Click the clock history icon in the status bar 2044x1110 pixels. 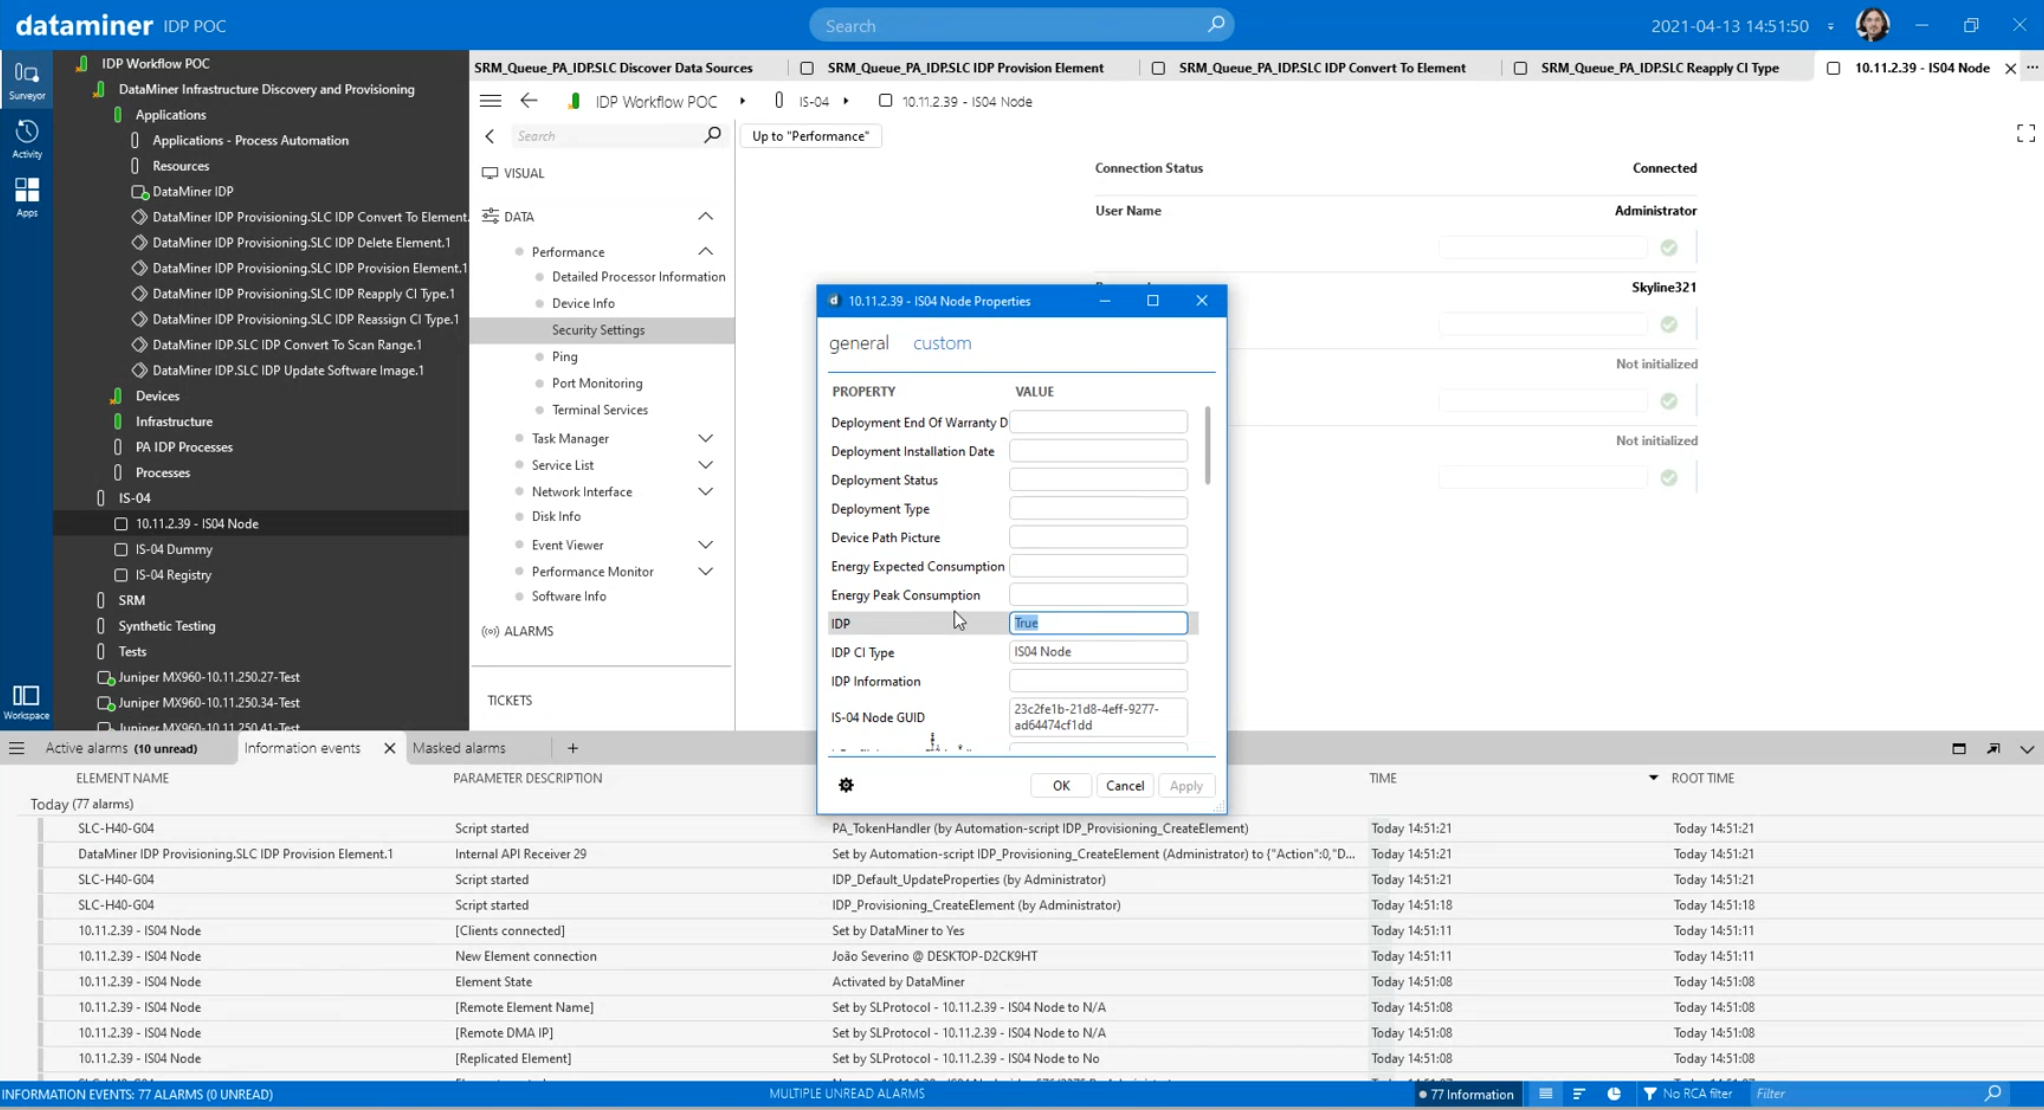(x=1614, y=1094)
